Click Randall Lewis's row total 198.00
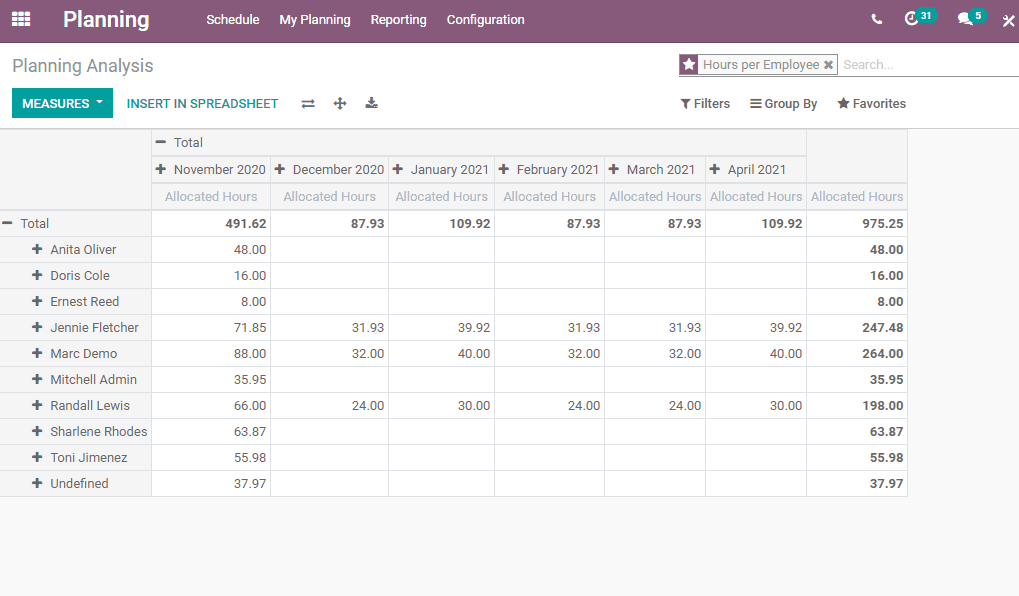The width and height of the screenshot is (1019, 596). coord(857,406)
